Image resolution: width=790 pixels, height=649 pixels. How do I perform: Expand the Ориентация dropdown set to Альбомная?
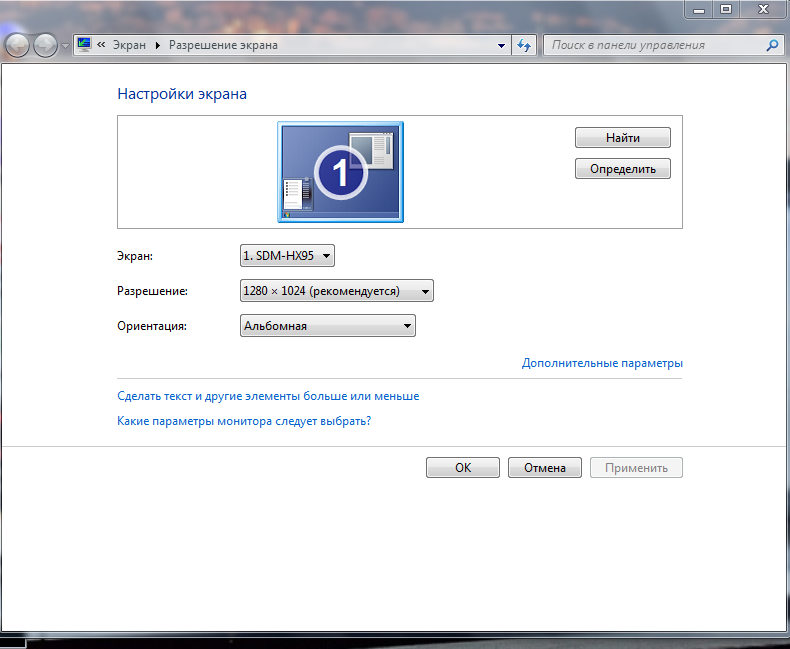(x=328, y=326)
